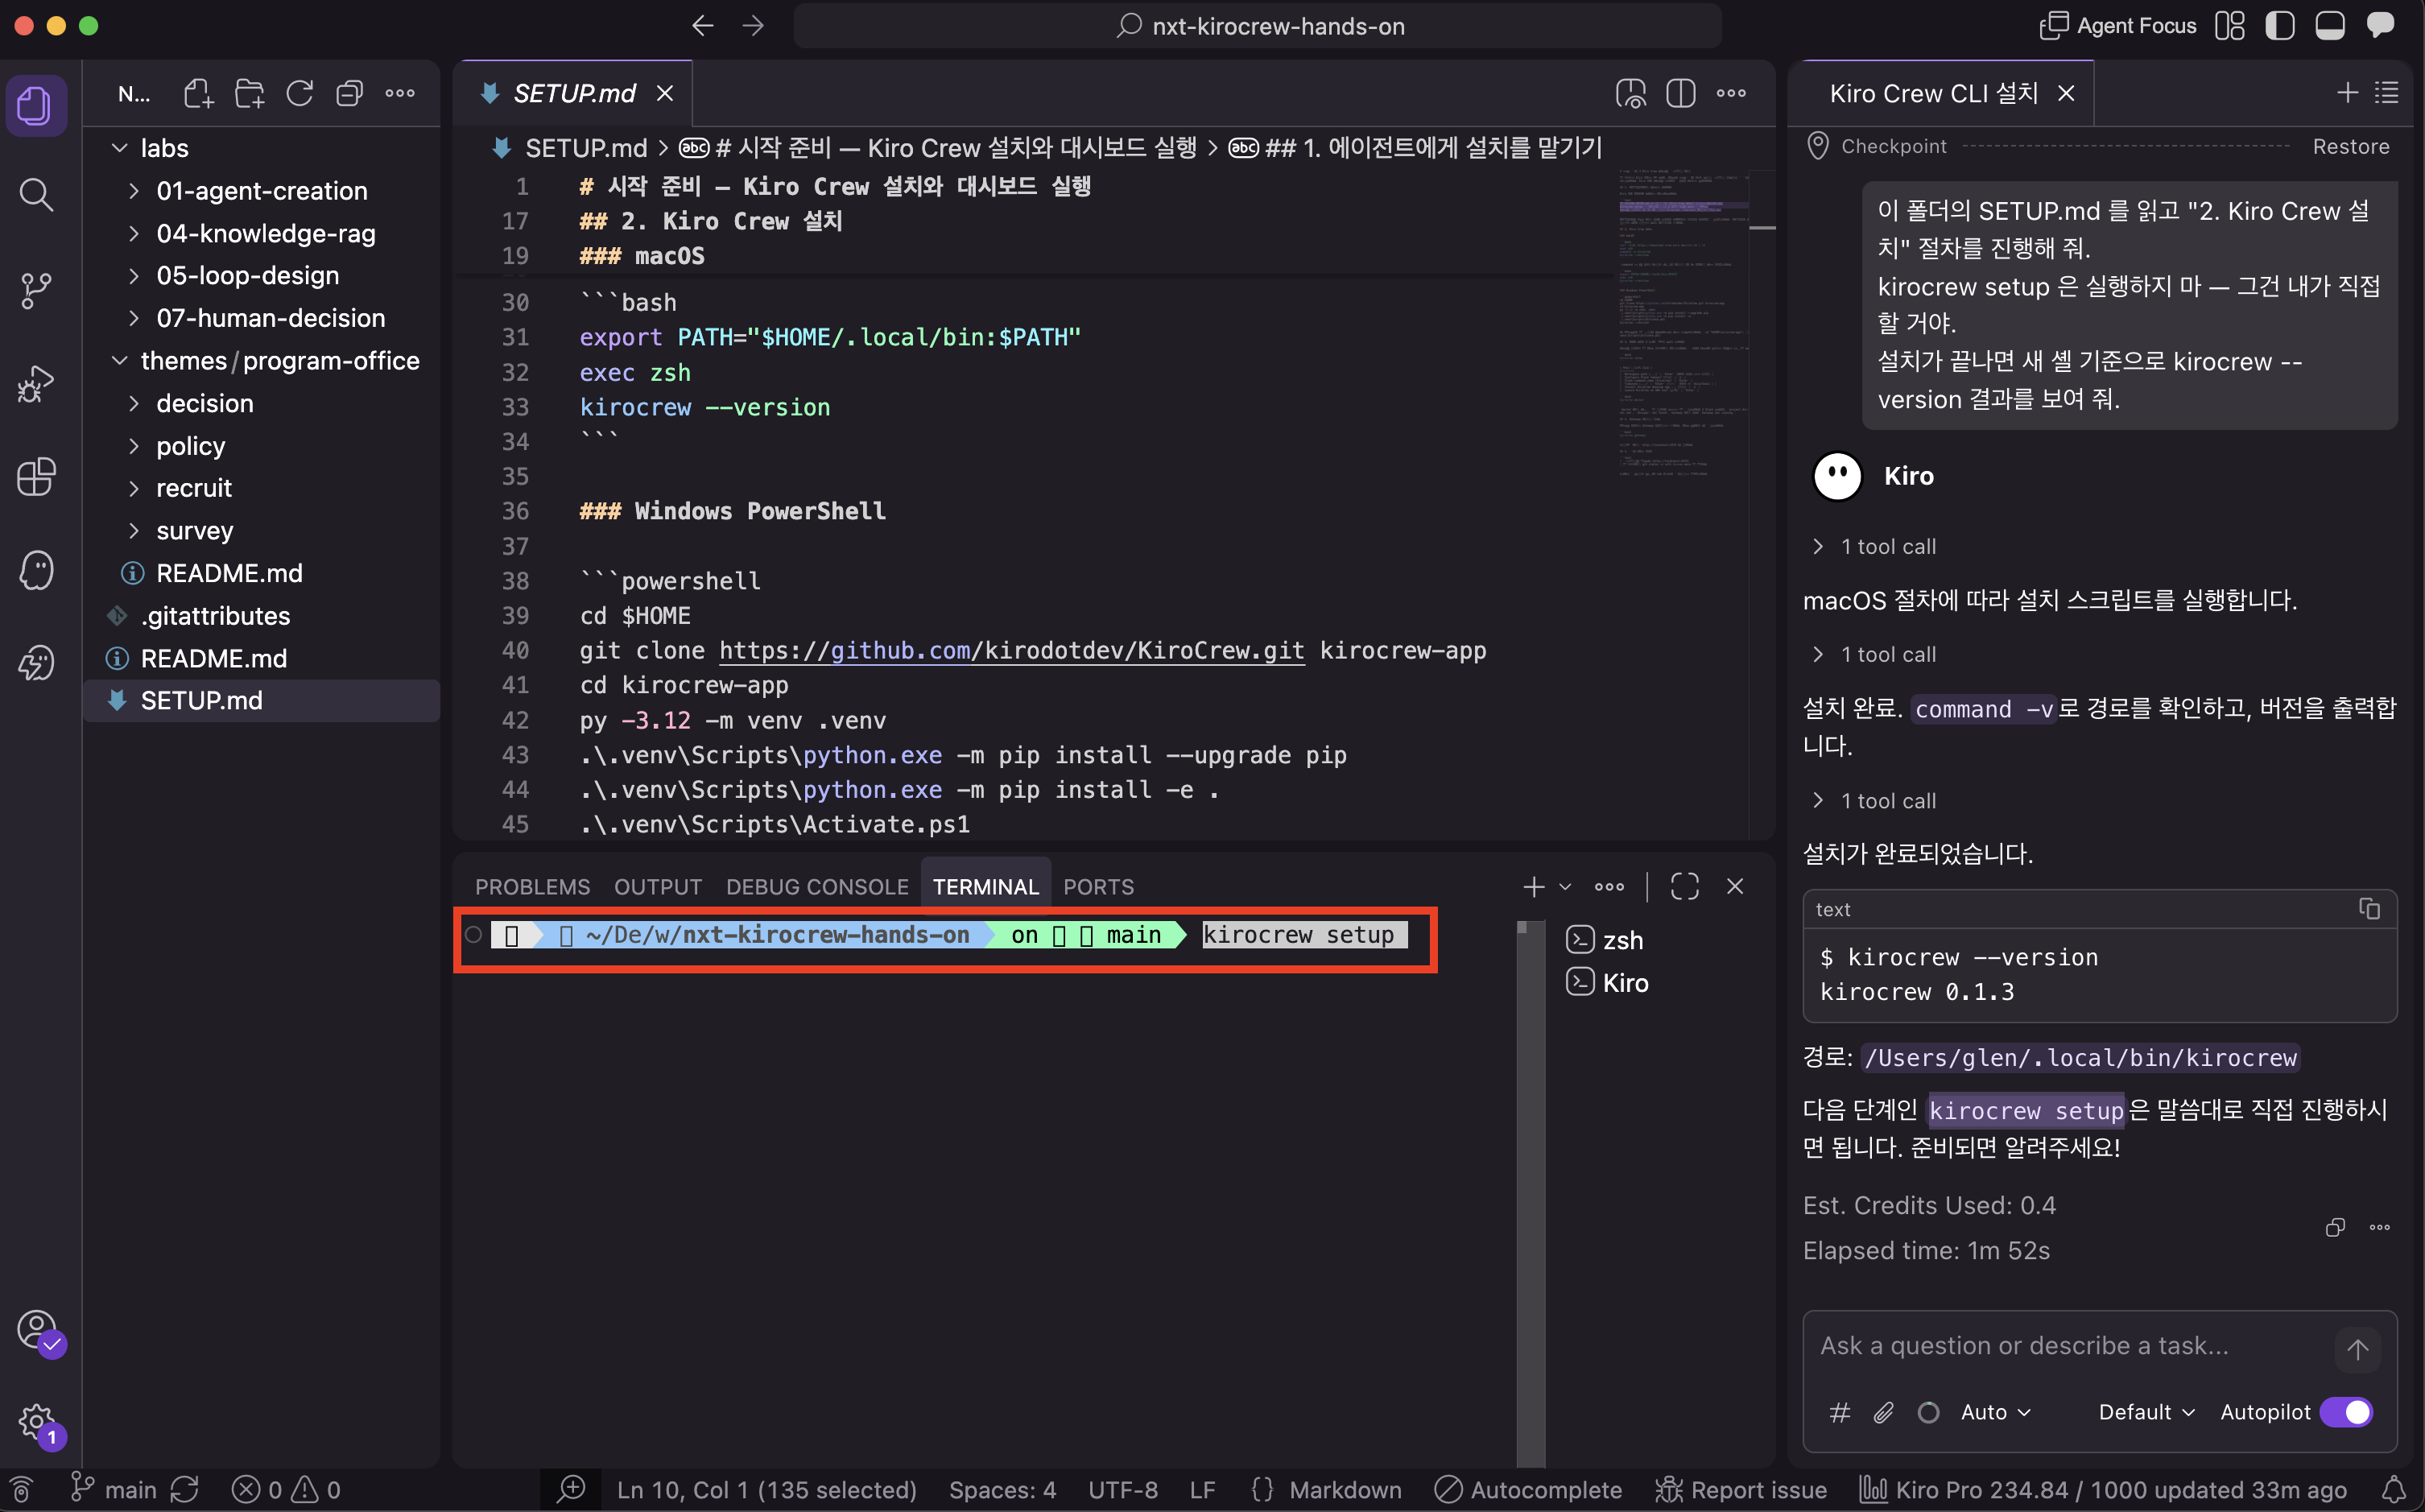Viewport: 2425px width, 1512px height.
Task: Attach a file to the chat
Action: point(1884,1412)
